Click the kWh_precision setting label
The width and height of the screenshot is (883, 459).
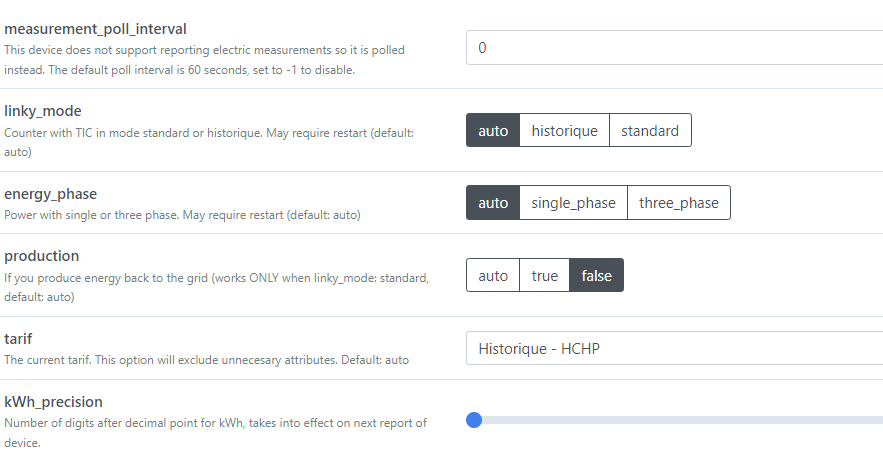pyautogui.click(x=53, y=402)
